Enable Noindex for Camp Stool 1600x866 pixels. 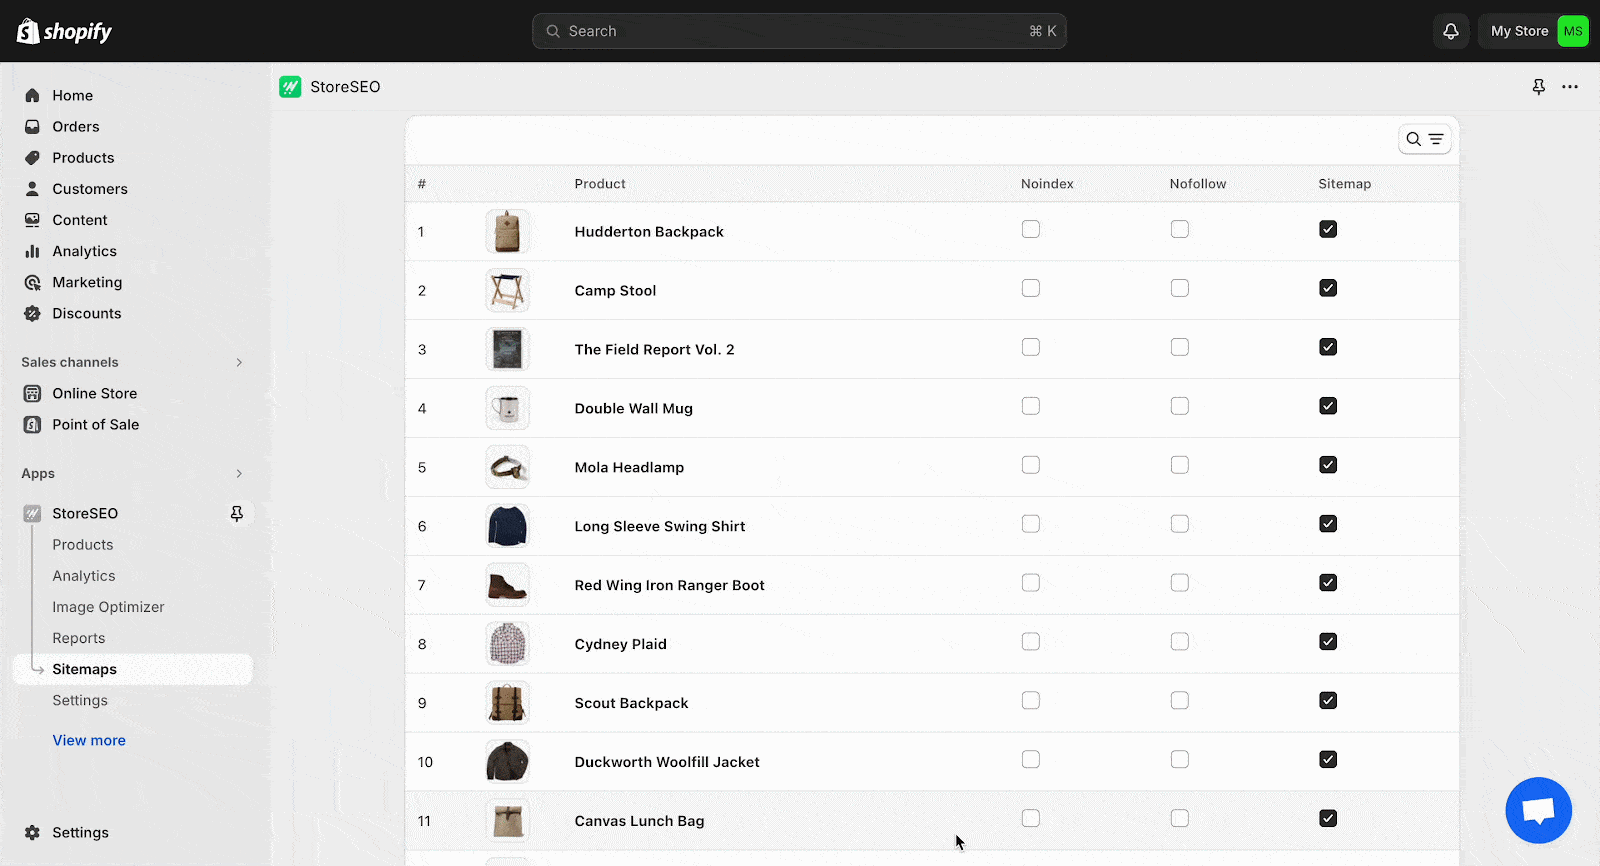(1031, 288)
